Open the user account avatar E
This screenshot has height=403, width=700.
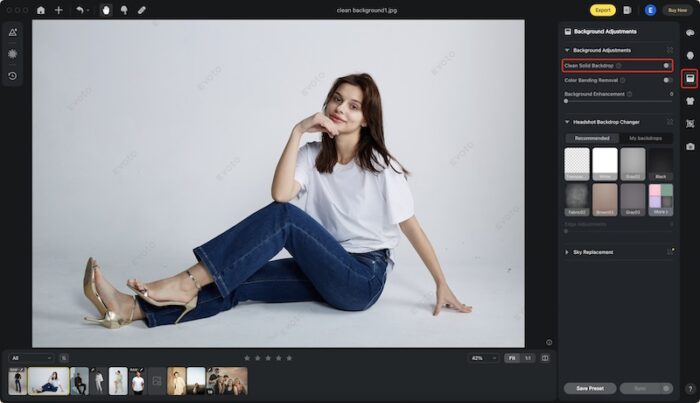coord(650,10)
